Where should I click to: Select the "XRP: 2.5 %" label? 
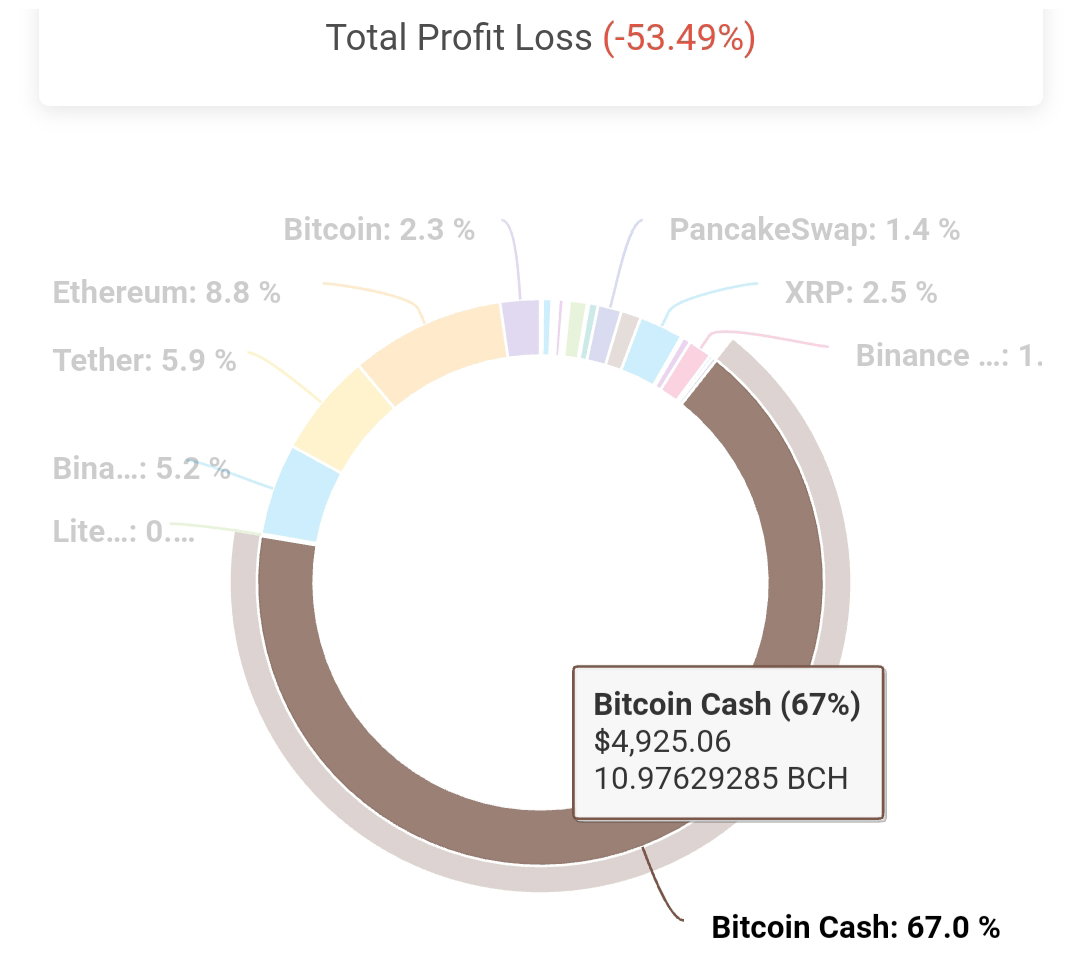pos(861,293)
